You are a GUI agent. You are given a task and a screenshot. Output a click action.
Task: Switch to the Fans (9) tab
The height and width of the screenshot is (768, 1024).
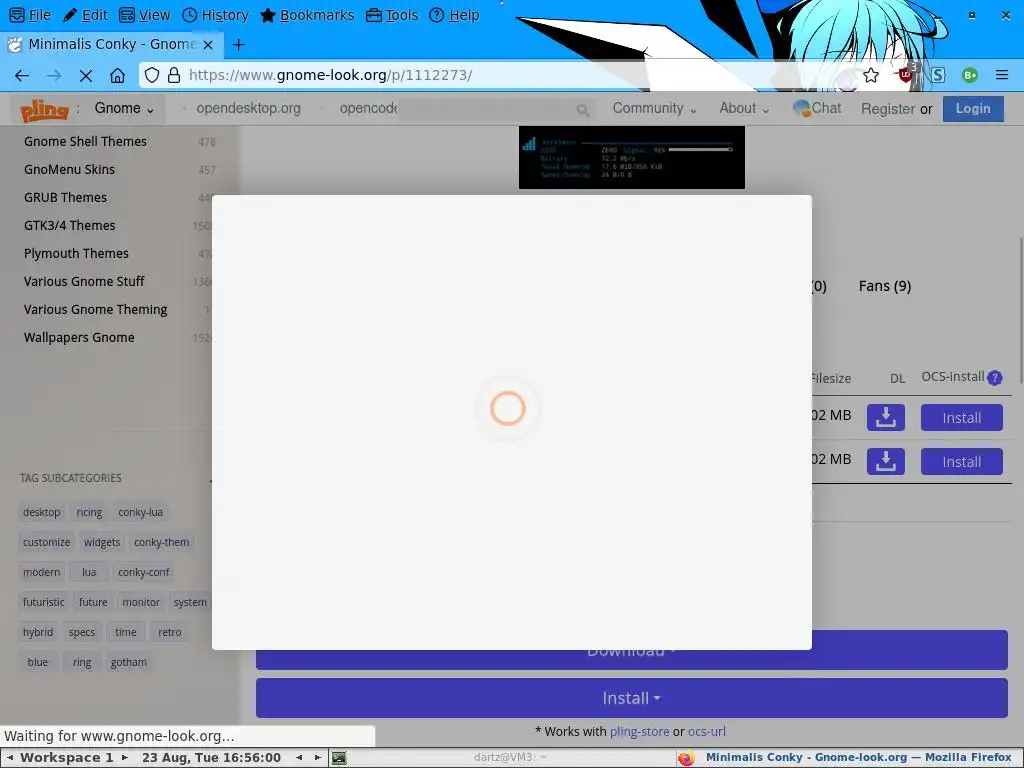pyautogui.click(x=885, y=286)
